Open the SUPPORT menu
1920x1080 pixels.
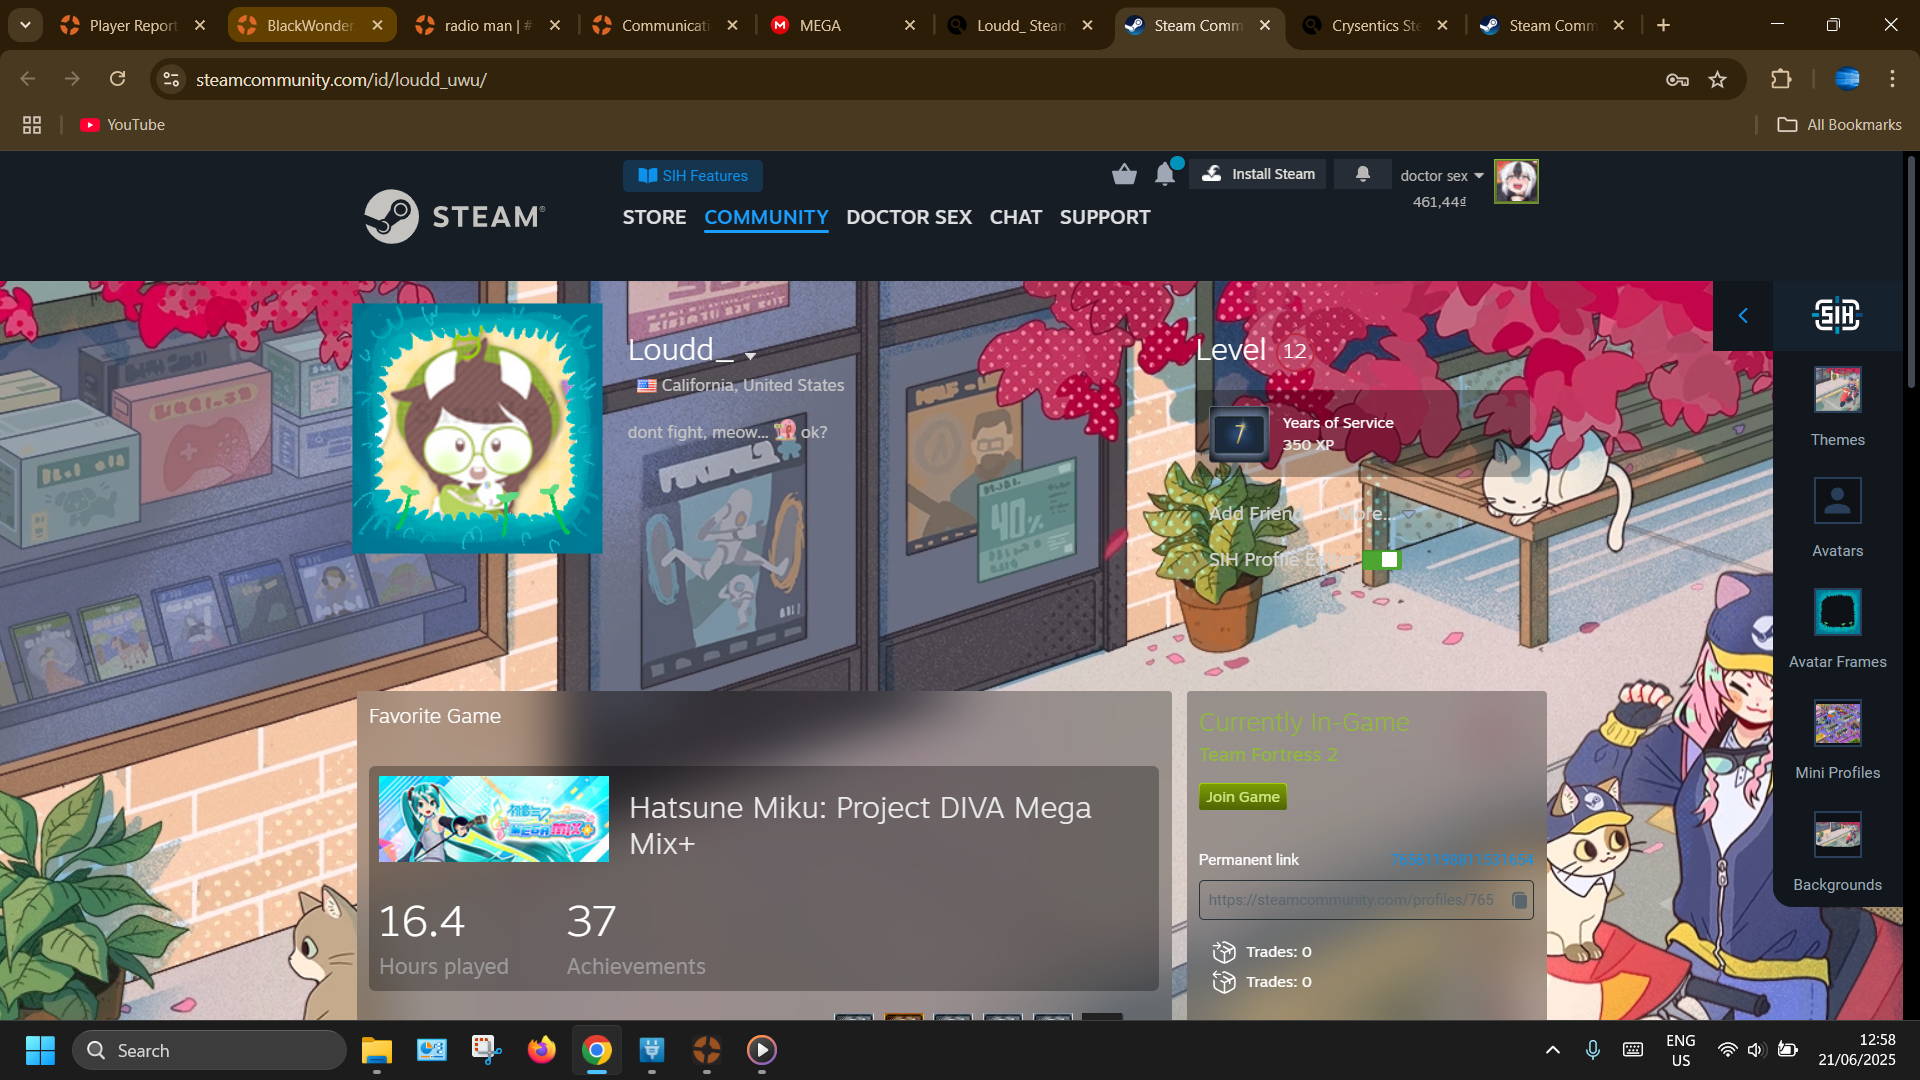1105,217
